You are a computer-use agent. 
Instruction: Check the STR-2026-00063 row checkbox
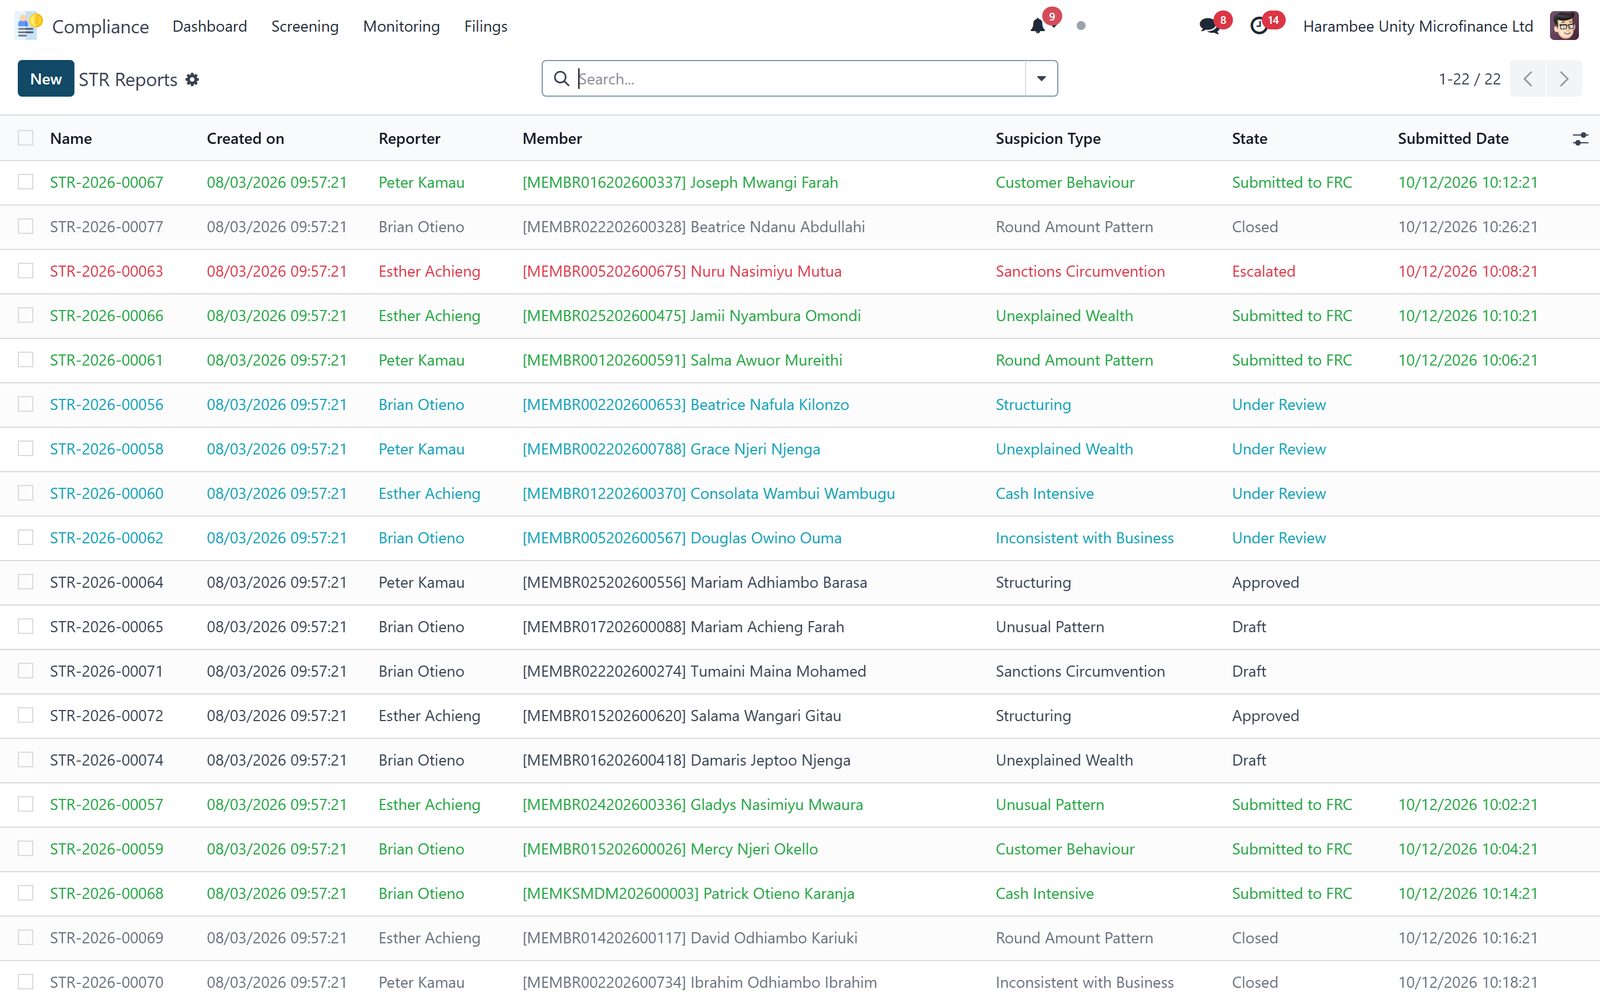[x=26, y=271]
